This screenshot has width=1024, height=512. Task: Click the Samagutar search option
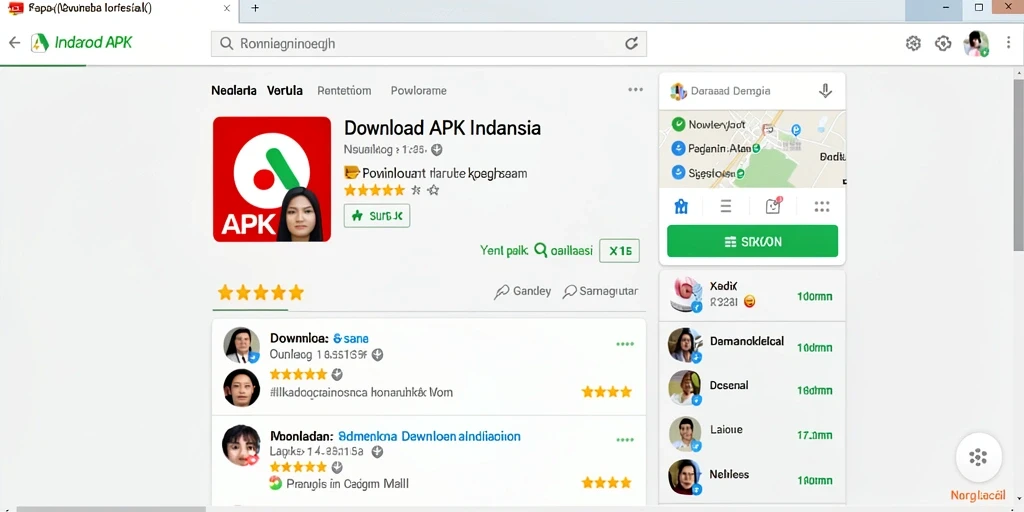(x=600, y=291)
